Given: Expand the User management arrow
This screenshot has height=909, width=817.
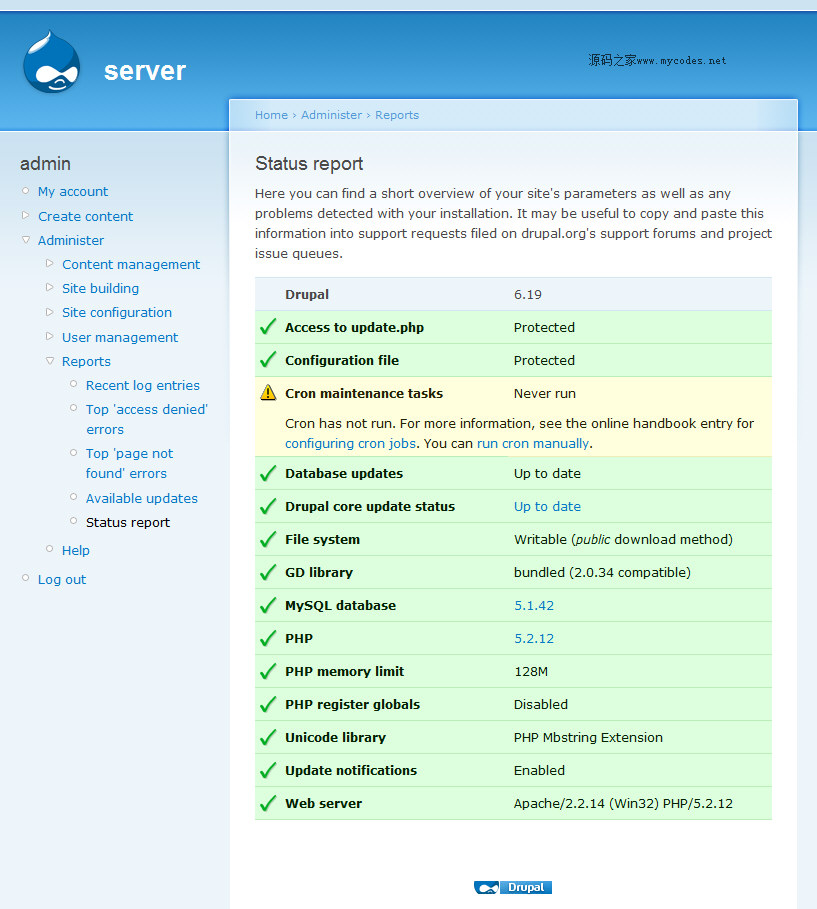Looking at the screenshot, I should 49,336.
